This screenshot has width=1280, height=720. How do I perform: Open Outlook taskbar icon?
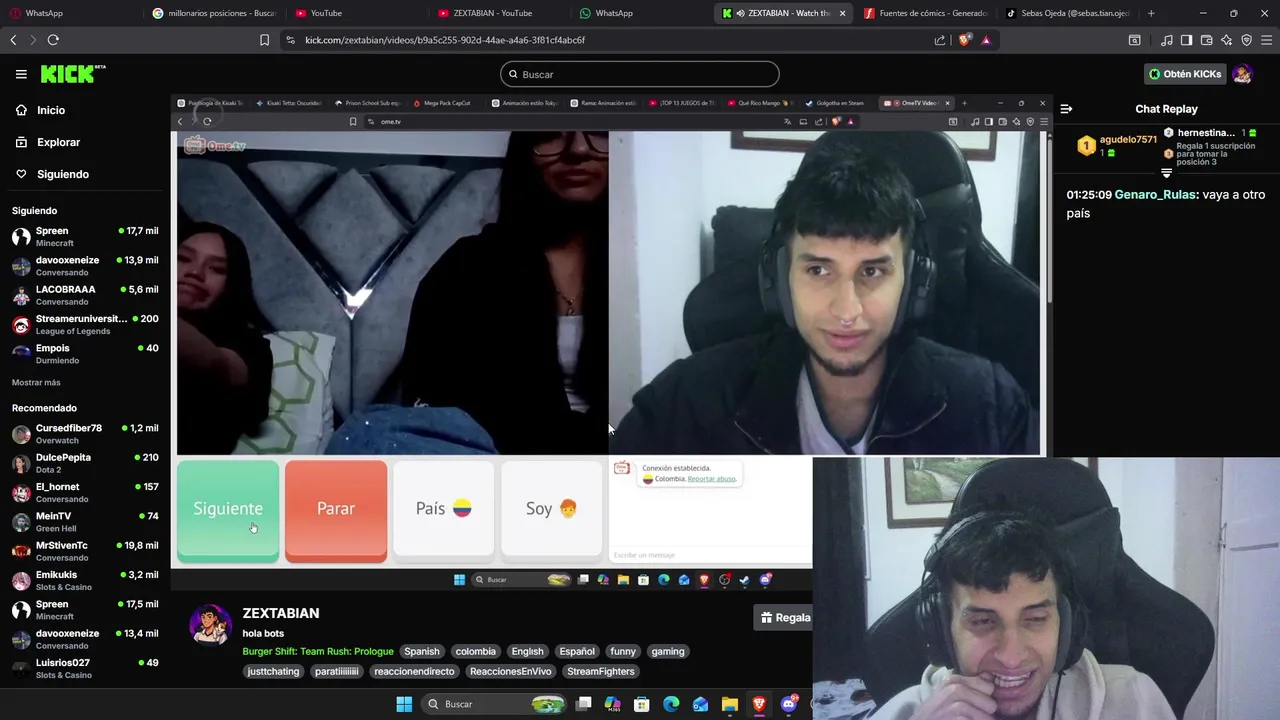pos(700,704)
